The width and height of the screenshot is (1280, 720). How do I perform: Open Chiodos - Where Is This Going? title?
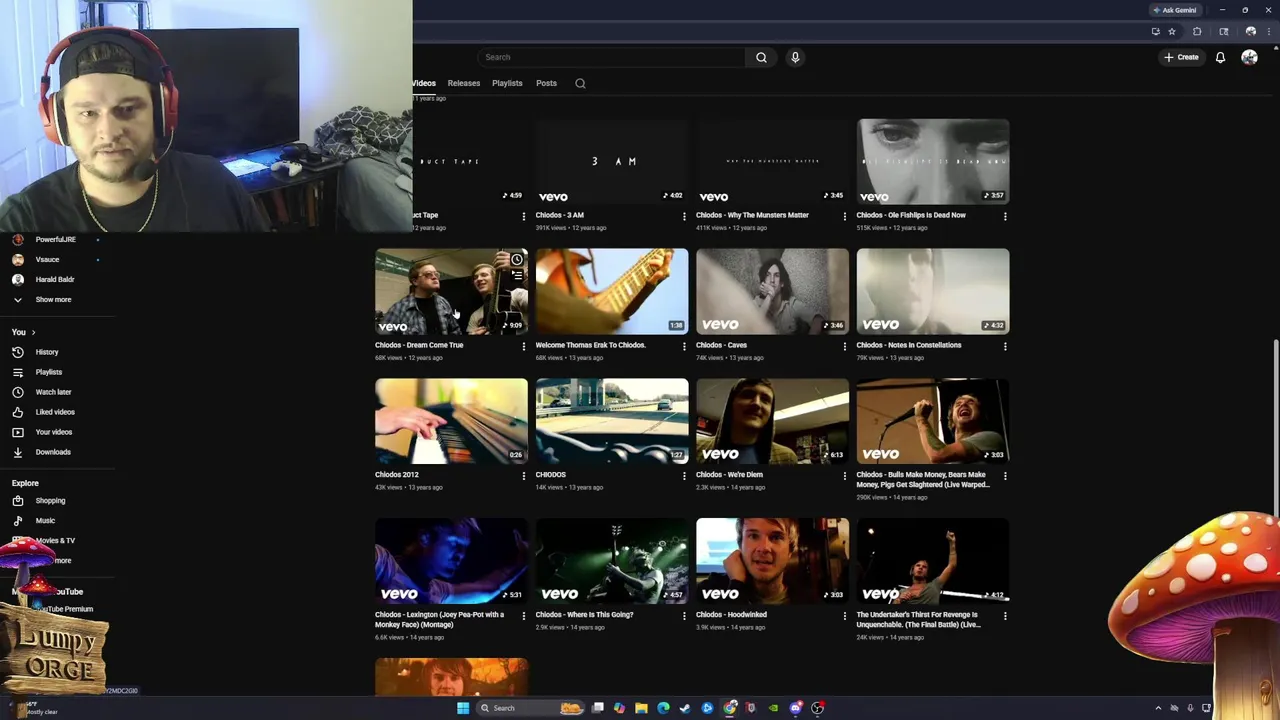click(x=584, y=615)
